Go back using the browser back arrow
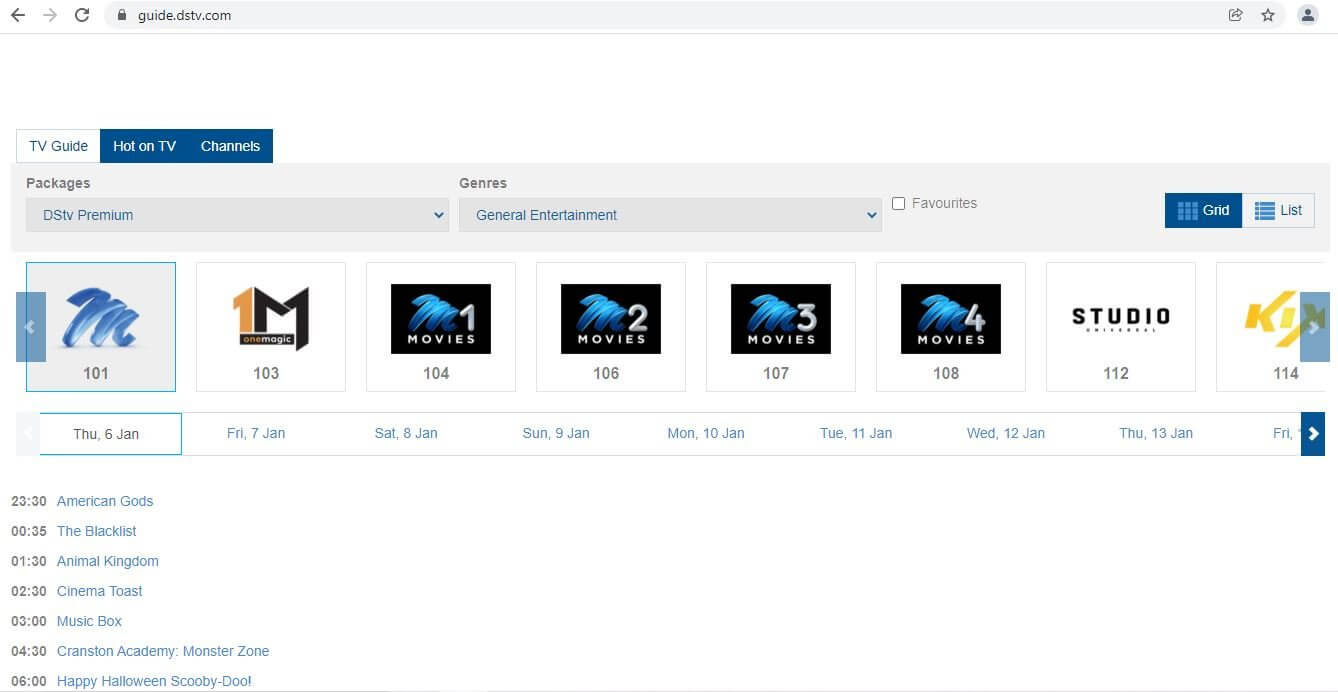1338x692 pixels. point(18,15)
